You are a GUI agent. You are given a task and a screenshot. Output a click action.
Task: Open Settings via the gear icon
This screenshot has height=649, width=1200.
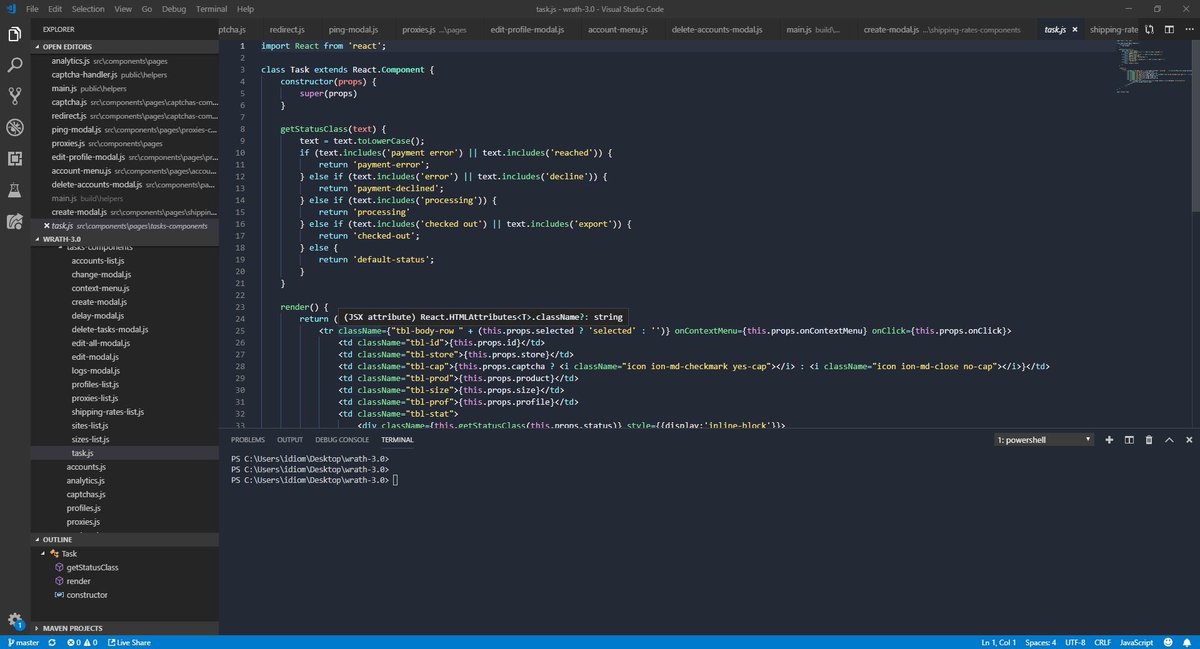coord(14,620)
